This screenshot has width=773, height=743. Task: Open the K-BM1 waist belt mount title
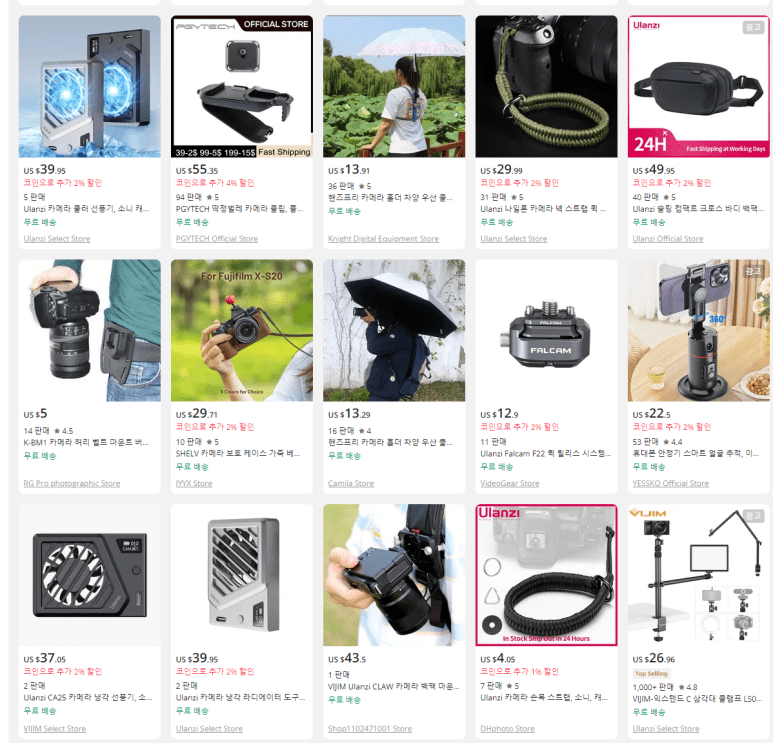click(86, 442)
